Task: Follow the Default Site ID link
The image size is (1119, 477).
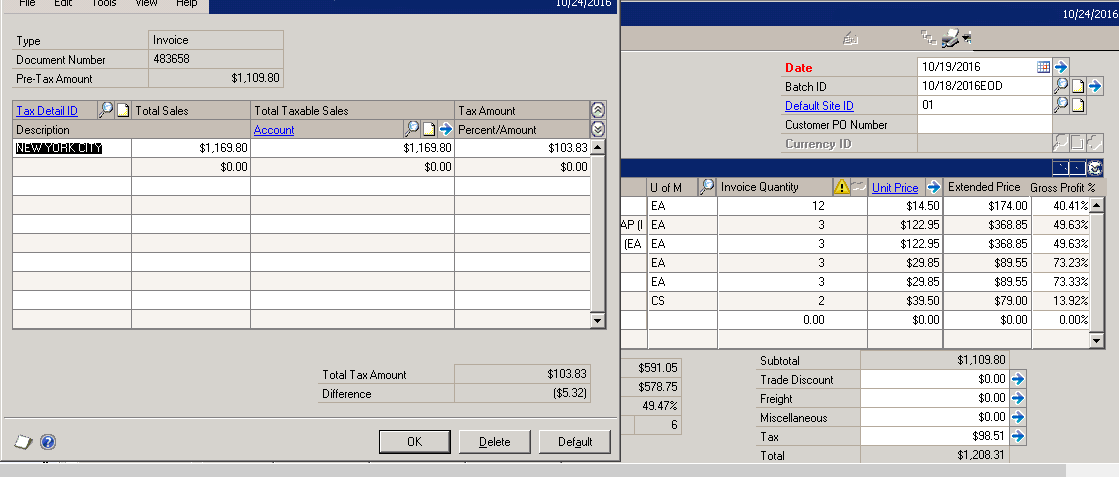Action: [x=819, y=106]
